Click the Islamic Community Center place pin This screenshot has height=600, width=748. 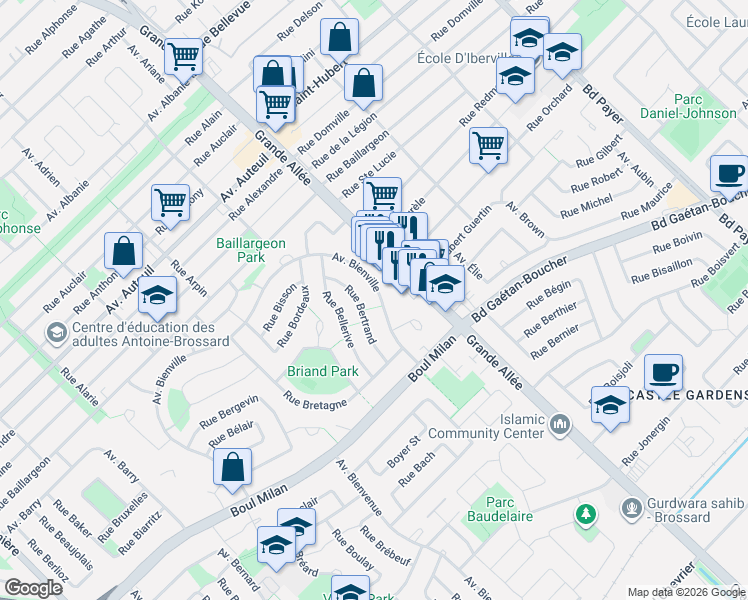click(x=560, y=424)
